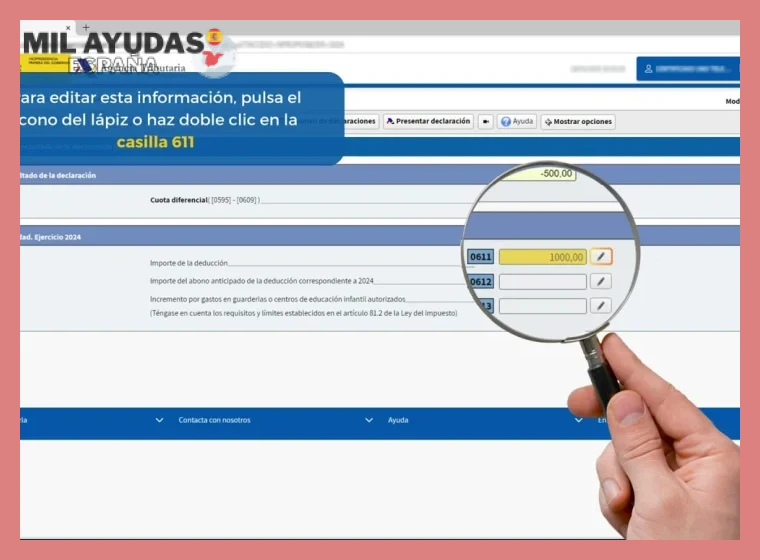Screen dimensions: 760x560
Task: Select the yellow 0611 amount field
Action: [542, 257]
